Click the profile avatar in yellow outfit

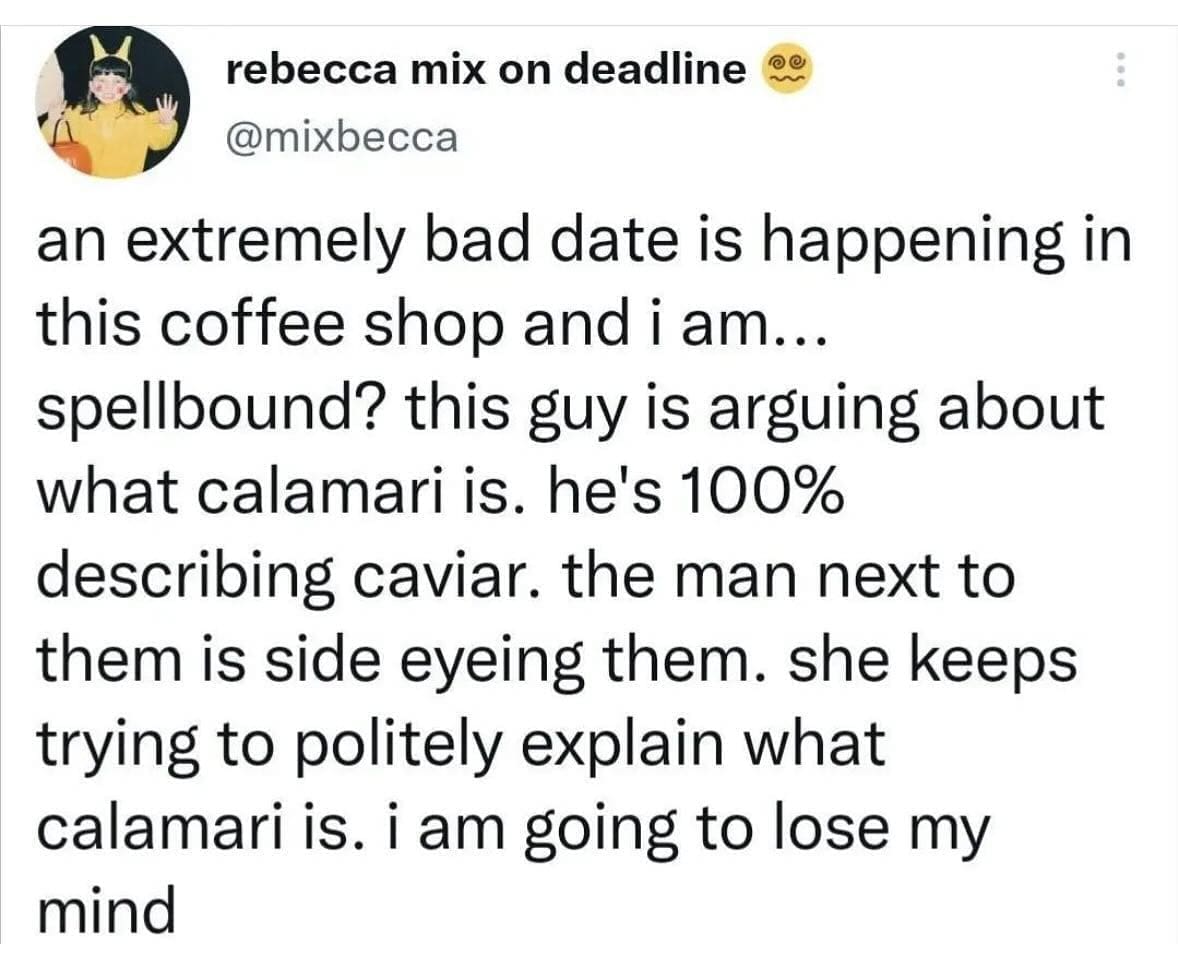(112, 103)
